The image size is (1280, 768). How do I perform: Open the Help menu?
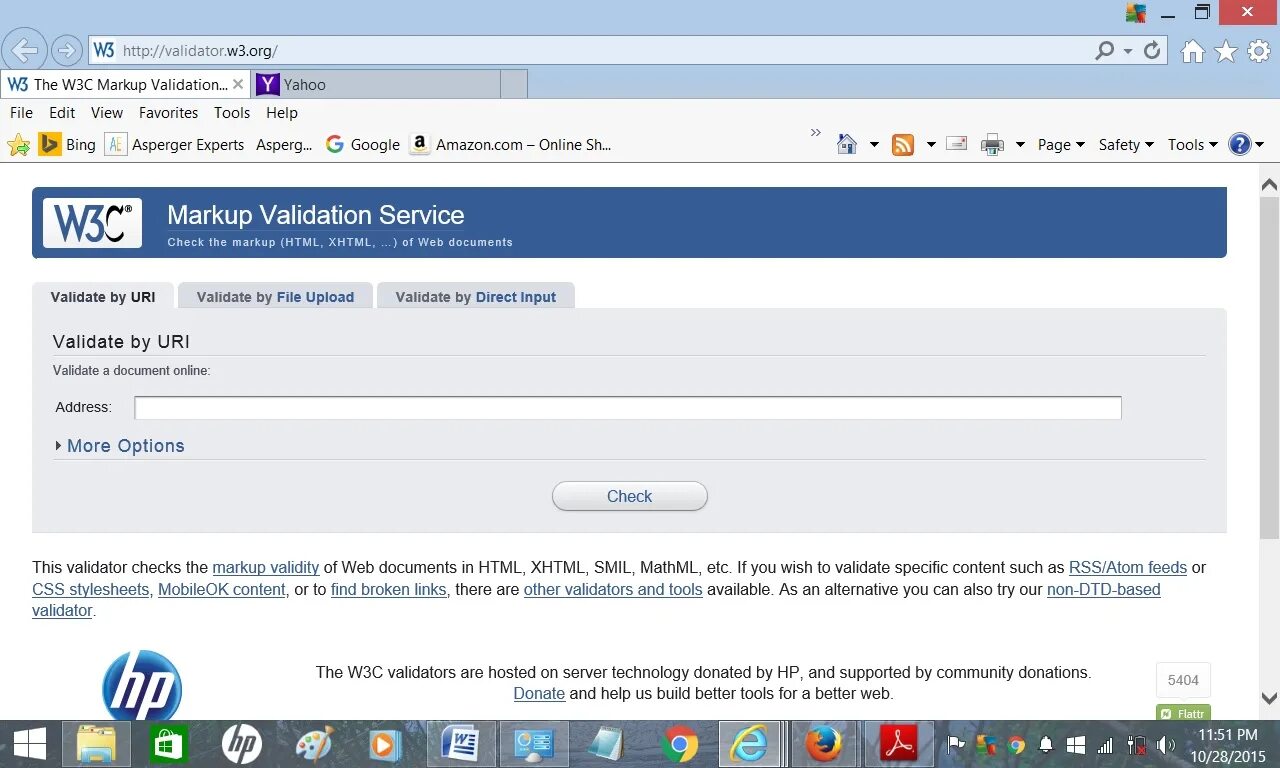tap(282, 113)
